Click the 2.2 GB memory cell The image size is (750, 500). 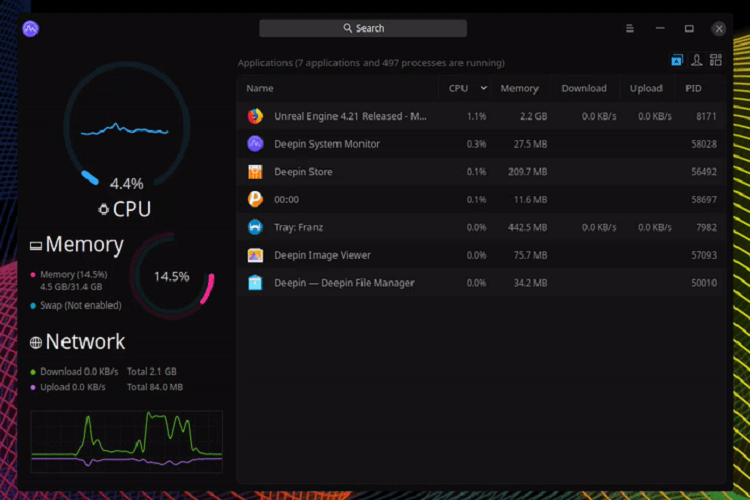(533, 116)
